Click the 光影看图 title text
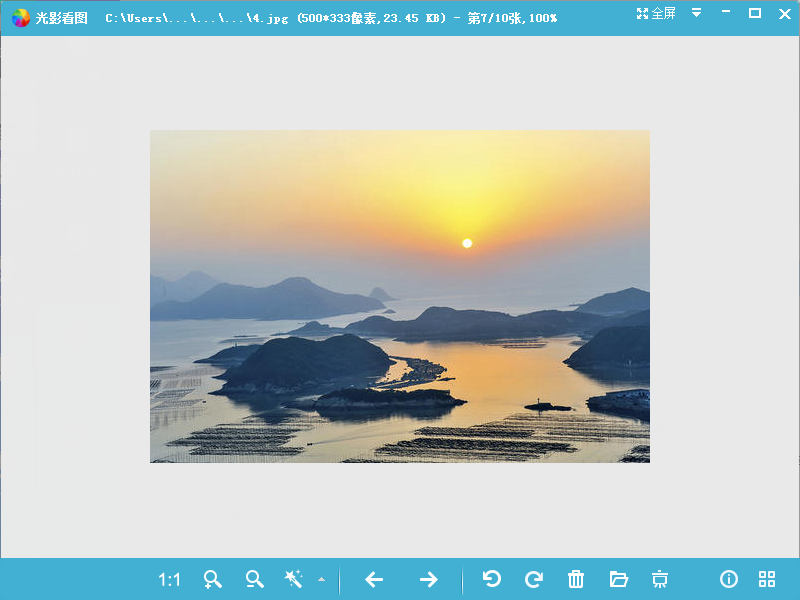The height and width of the screenshot is (600, 800). 61,18
